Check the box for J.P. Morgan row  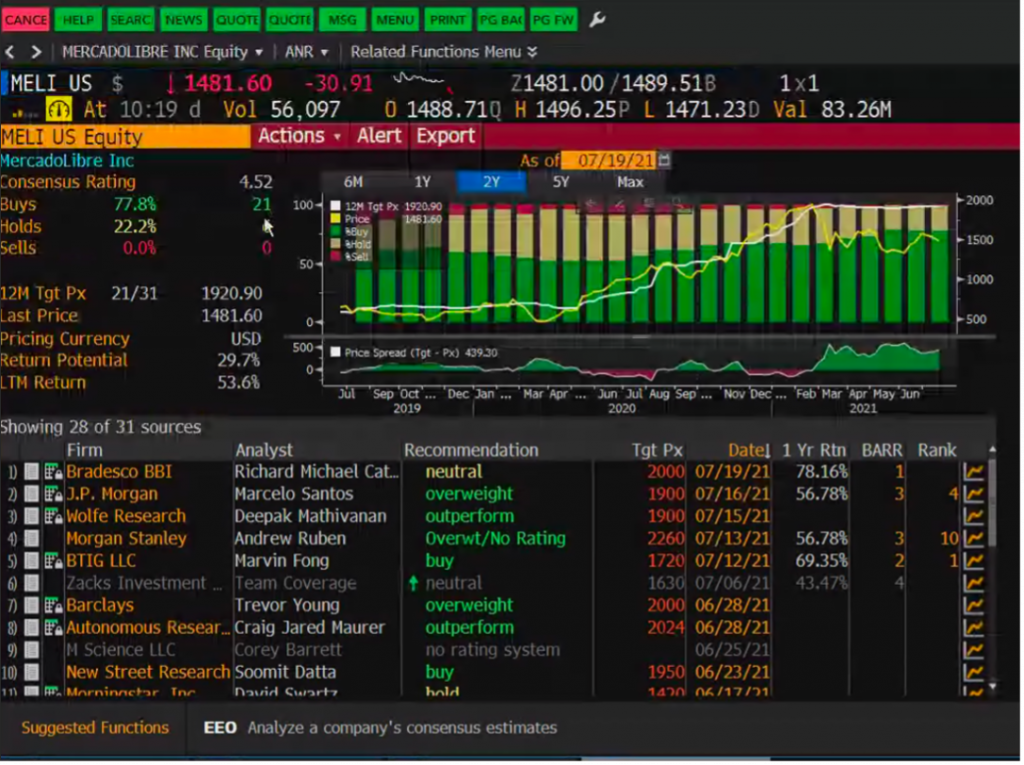pyautogui.click(x=31, y=495)
